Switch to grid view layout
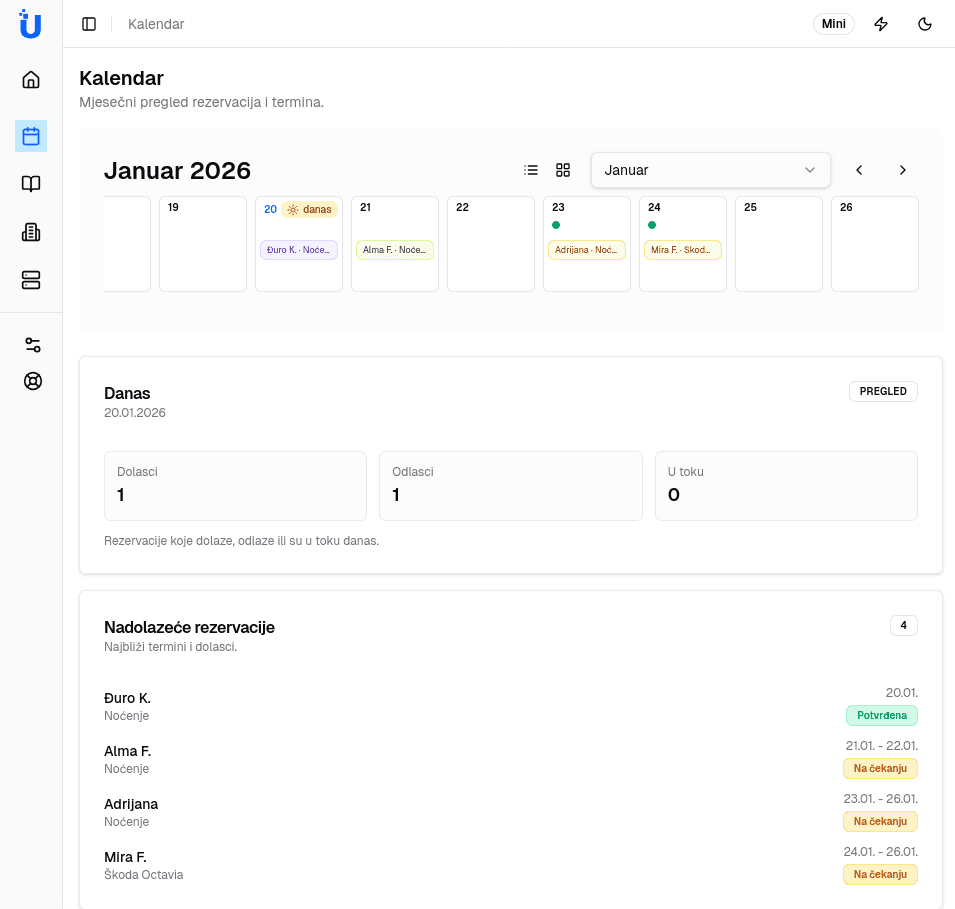Image resolution: width=955 pixels, height=909 pixels. (563, 170)
